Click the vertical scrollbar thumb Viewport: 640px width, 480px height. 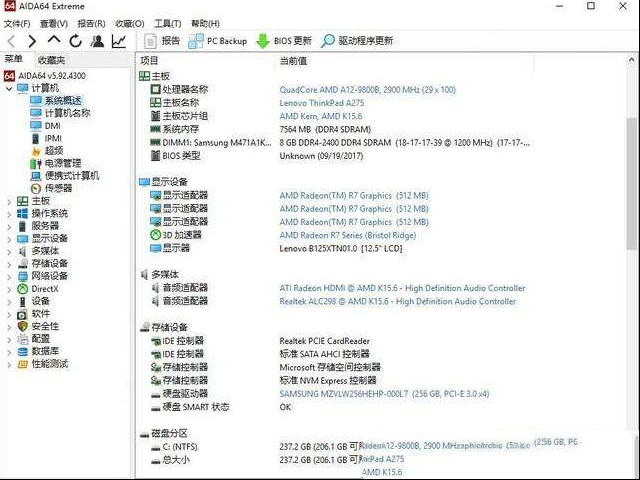[x=632, y=183]
